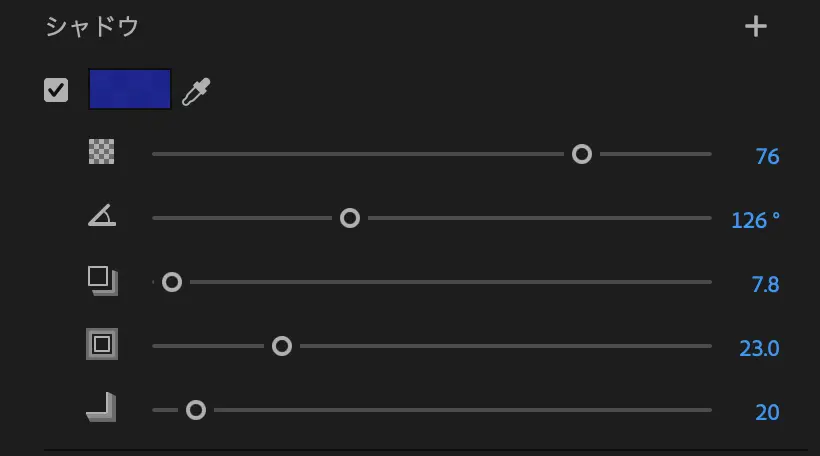Click the blur slider handle
Viewport: 820px width, 456px height.
pos(196,410)
